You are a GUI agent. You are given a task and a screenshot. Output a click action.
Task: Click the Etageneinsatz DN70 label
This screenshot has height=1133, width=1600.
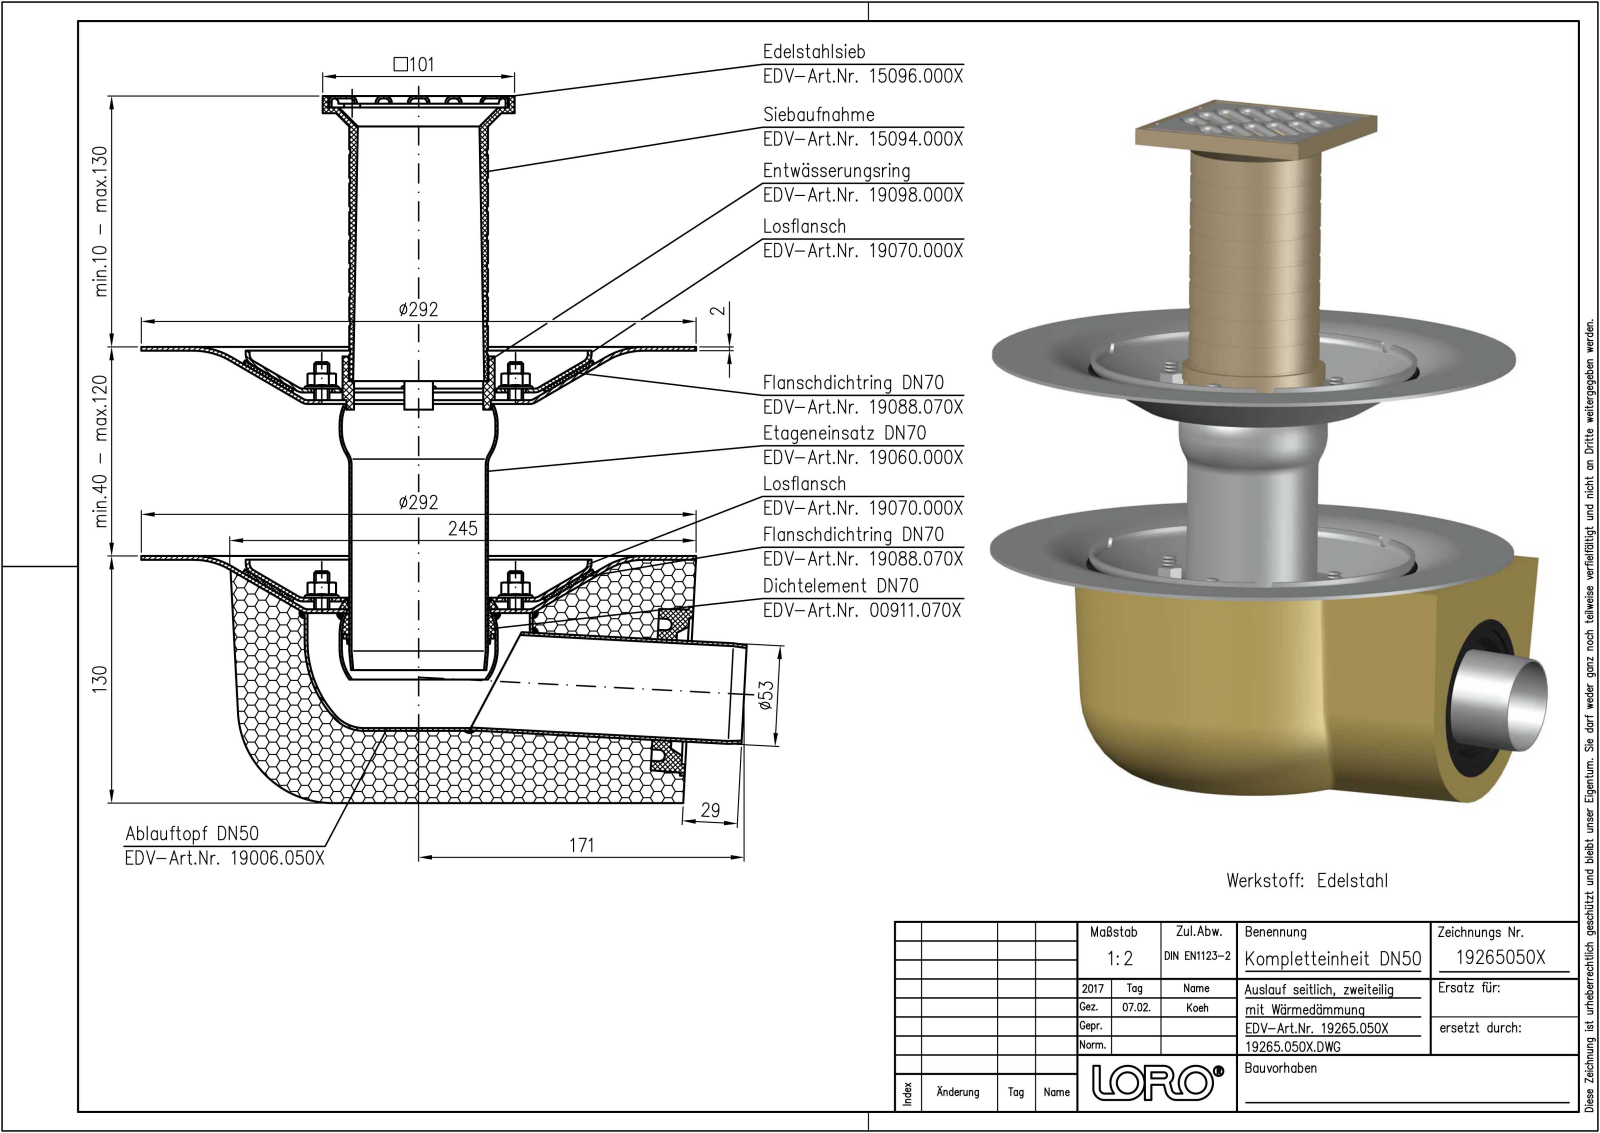[844, 433]
